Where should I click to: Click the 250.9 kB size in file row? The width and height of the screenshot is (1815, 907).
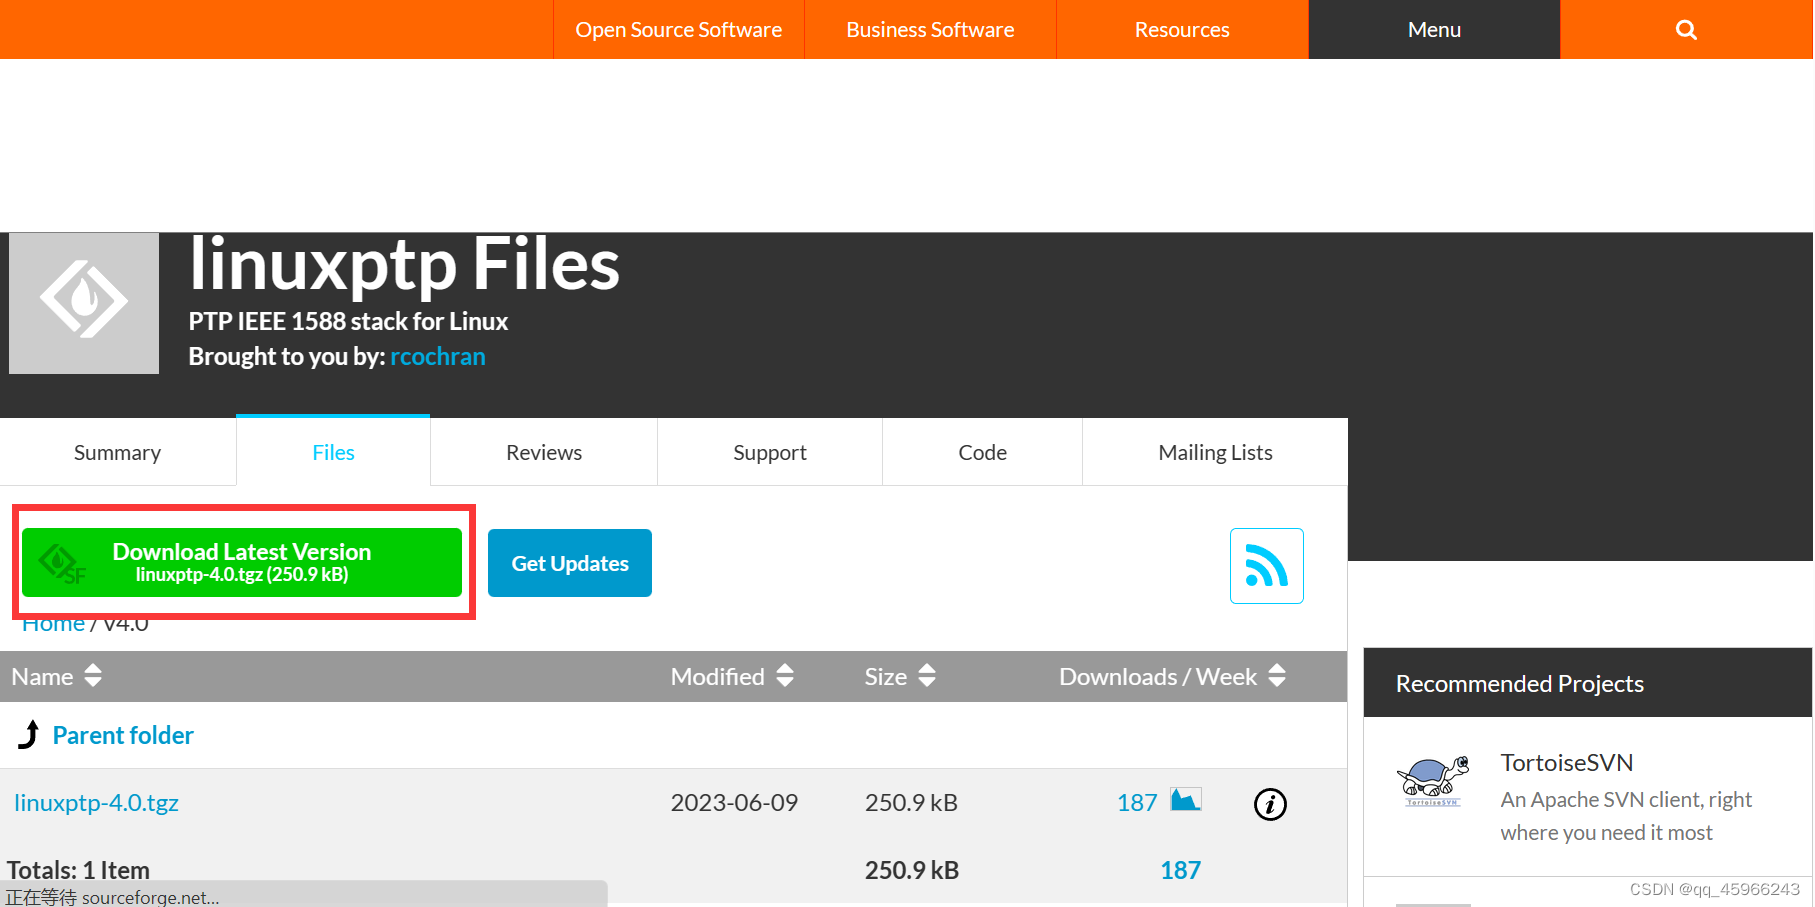coord(911,803)
